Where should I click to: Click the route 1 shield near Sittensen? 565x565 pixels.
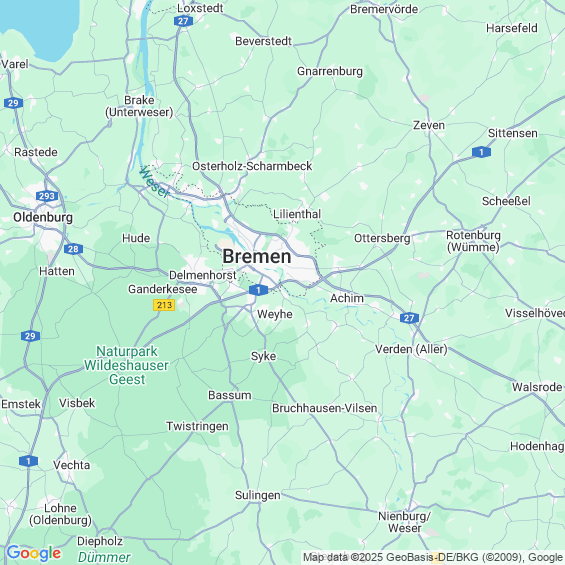pos(481,152)
